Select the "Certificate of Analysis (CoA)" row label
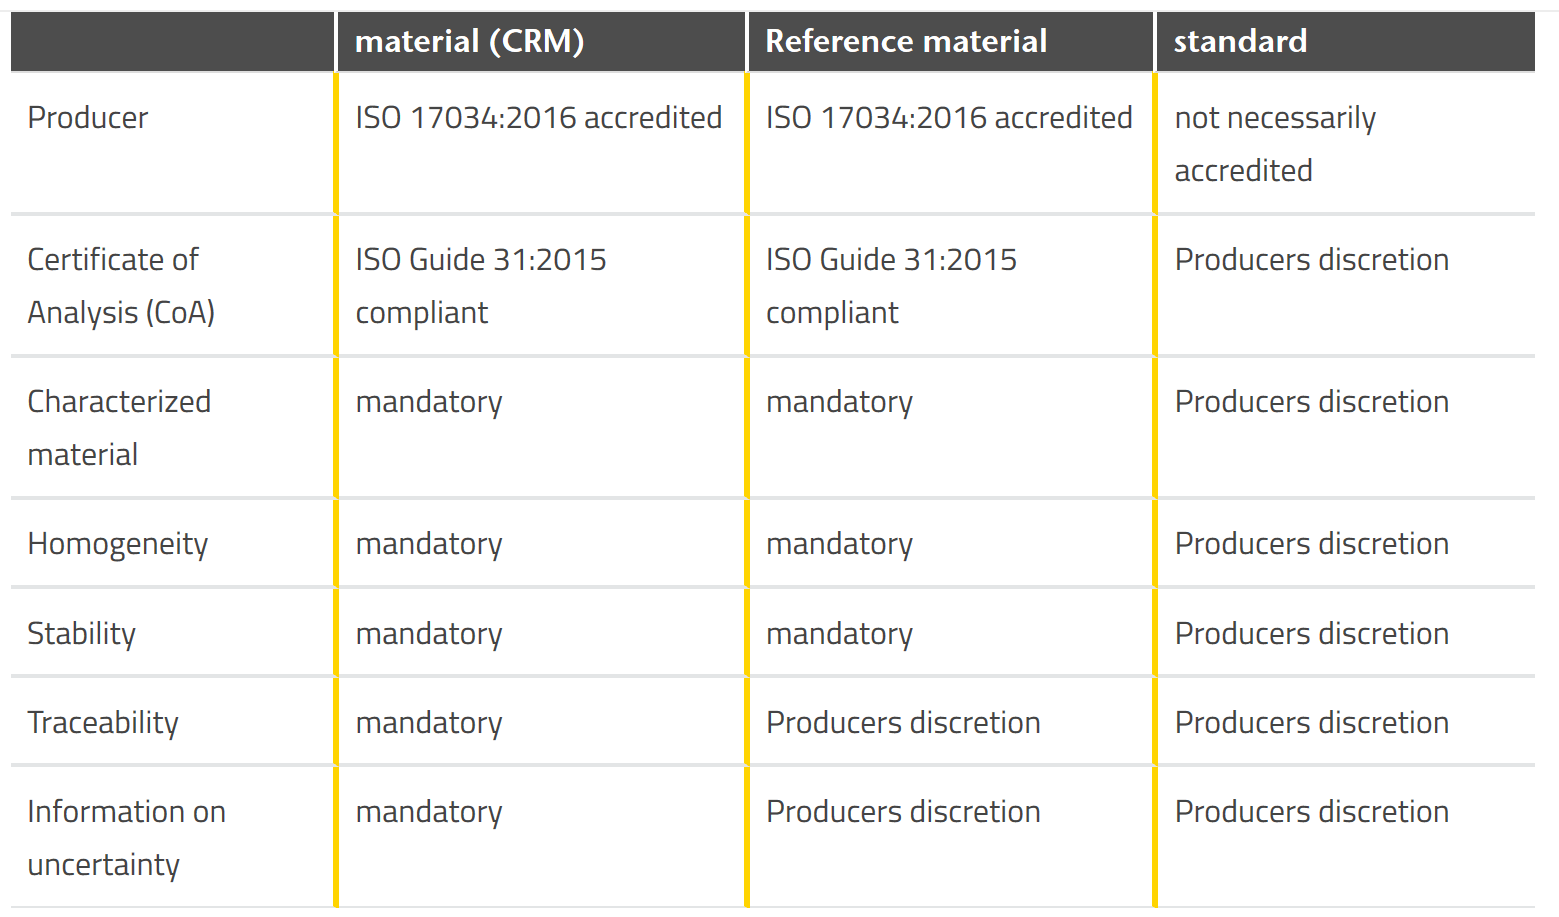The width and height of the screenshot is (1559, 917). [x=121, y=286]
